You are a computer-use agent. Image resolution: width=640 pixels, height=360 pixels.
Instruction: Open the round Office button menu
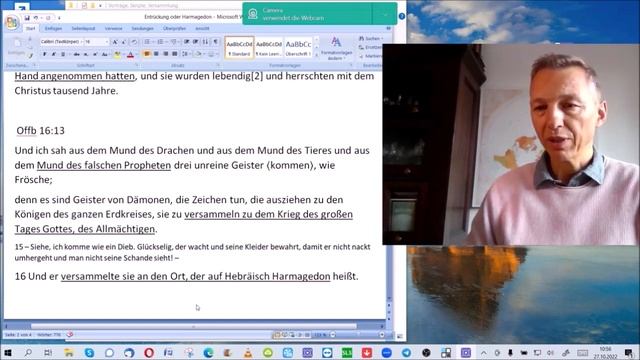[x=12, y=22]
